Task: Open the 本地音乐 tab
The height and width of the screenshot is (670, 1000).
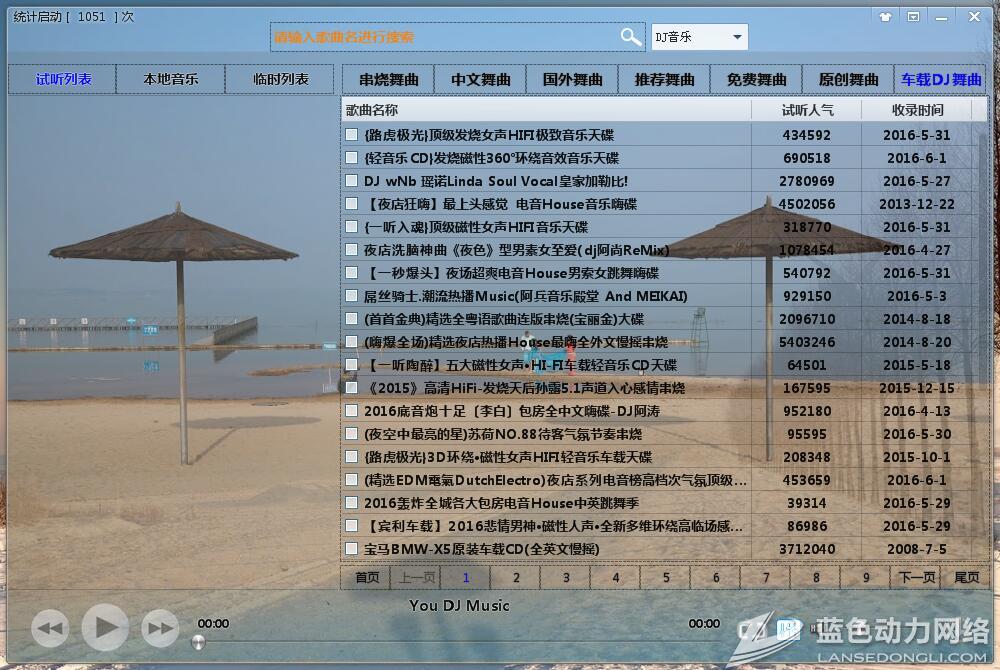Action: point(170,79)
